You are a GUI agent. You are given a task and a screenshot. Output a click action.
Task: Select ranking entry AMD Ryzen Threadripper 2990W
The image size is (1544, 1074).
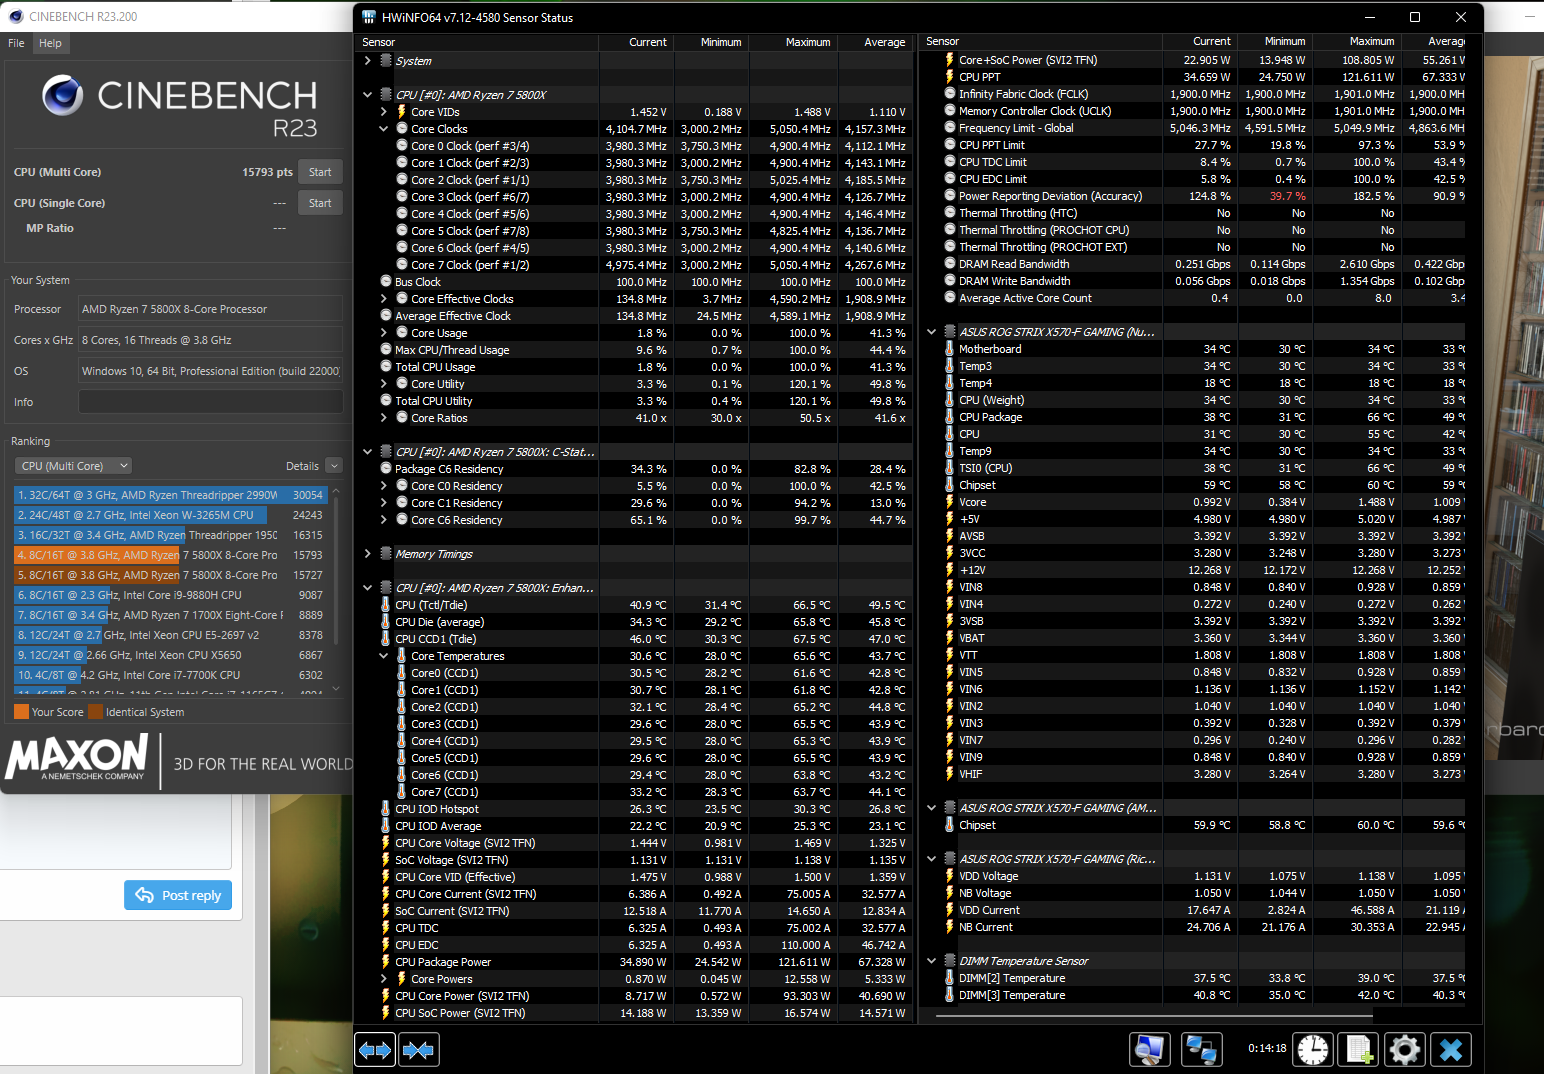click(x=170, y=495)
